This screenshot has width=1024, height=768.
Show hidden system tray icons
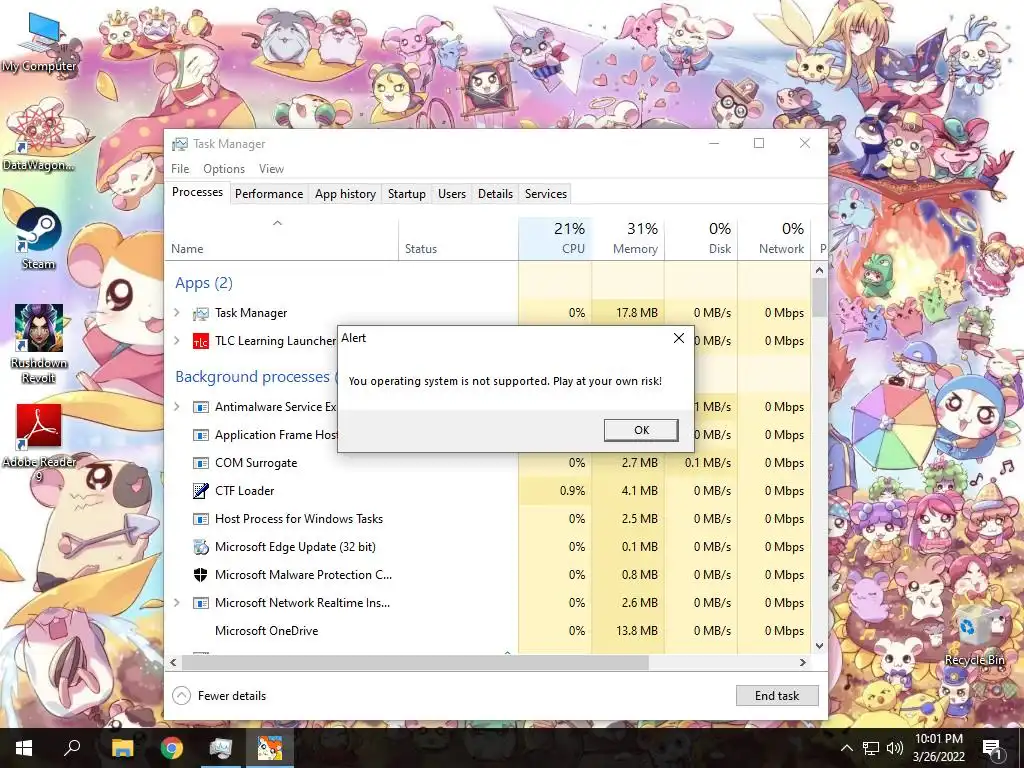[x=846, y=748]
